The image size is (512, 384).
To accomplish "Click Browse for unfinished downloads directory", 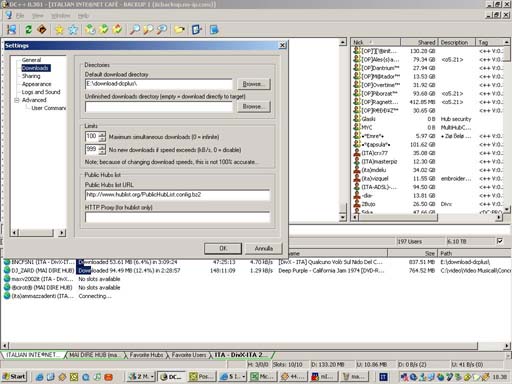I will pos(253,107).
